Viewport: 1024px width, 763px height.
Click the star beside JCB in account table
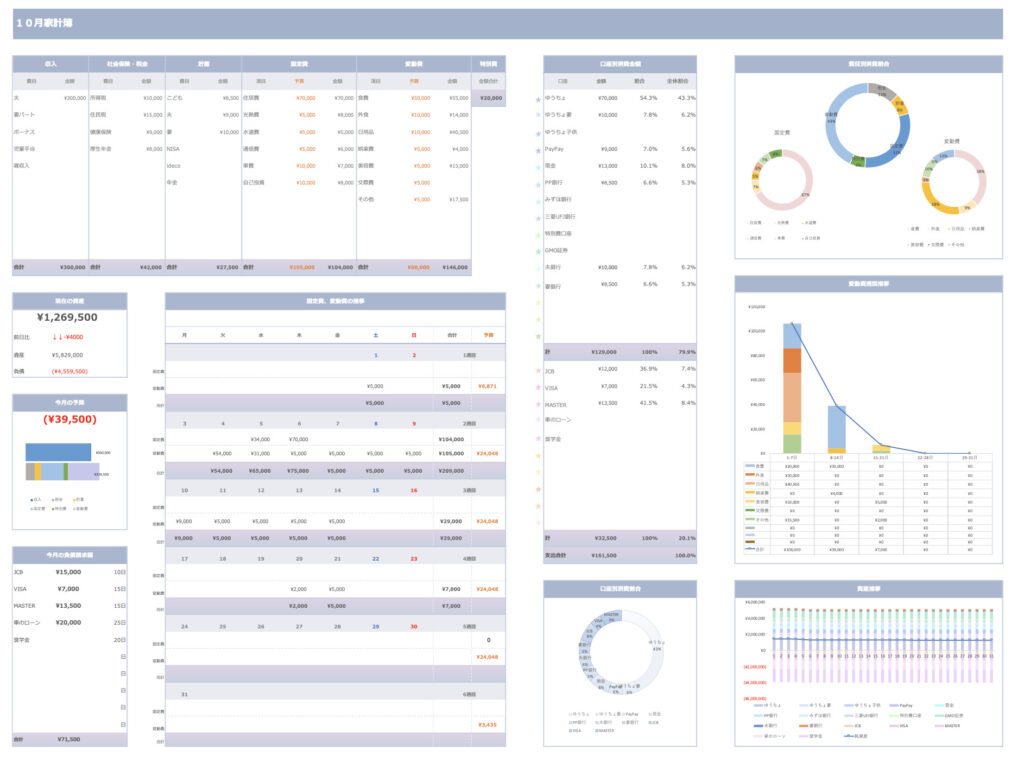(x=538, y=371)
